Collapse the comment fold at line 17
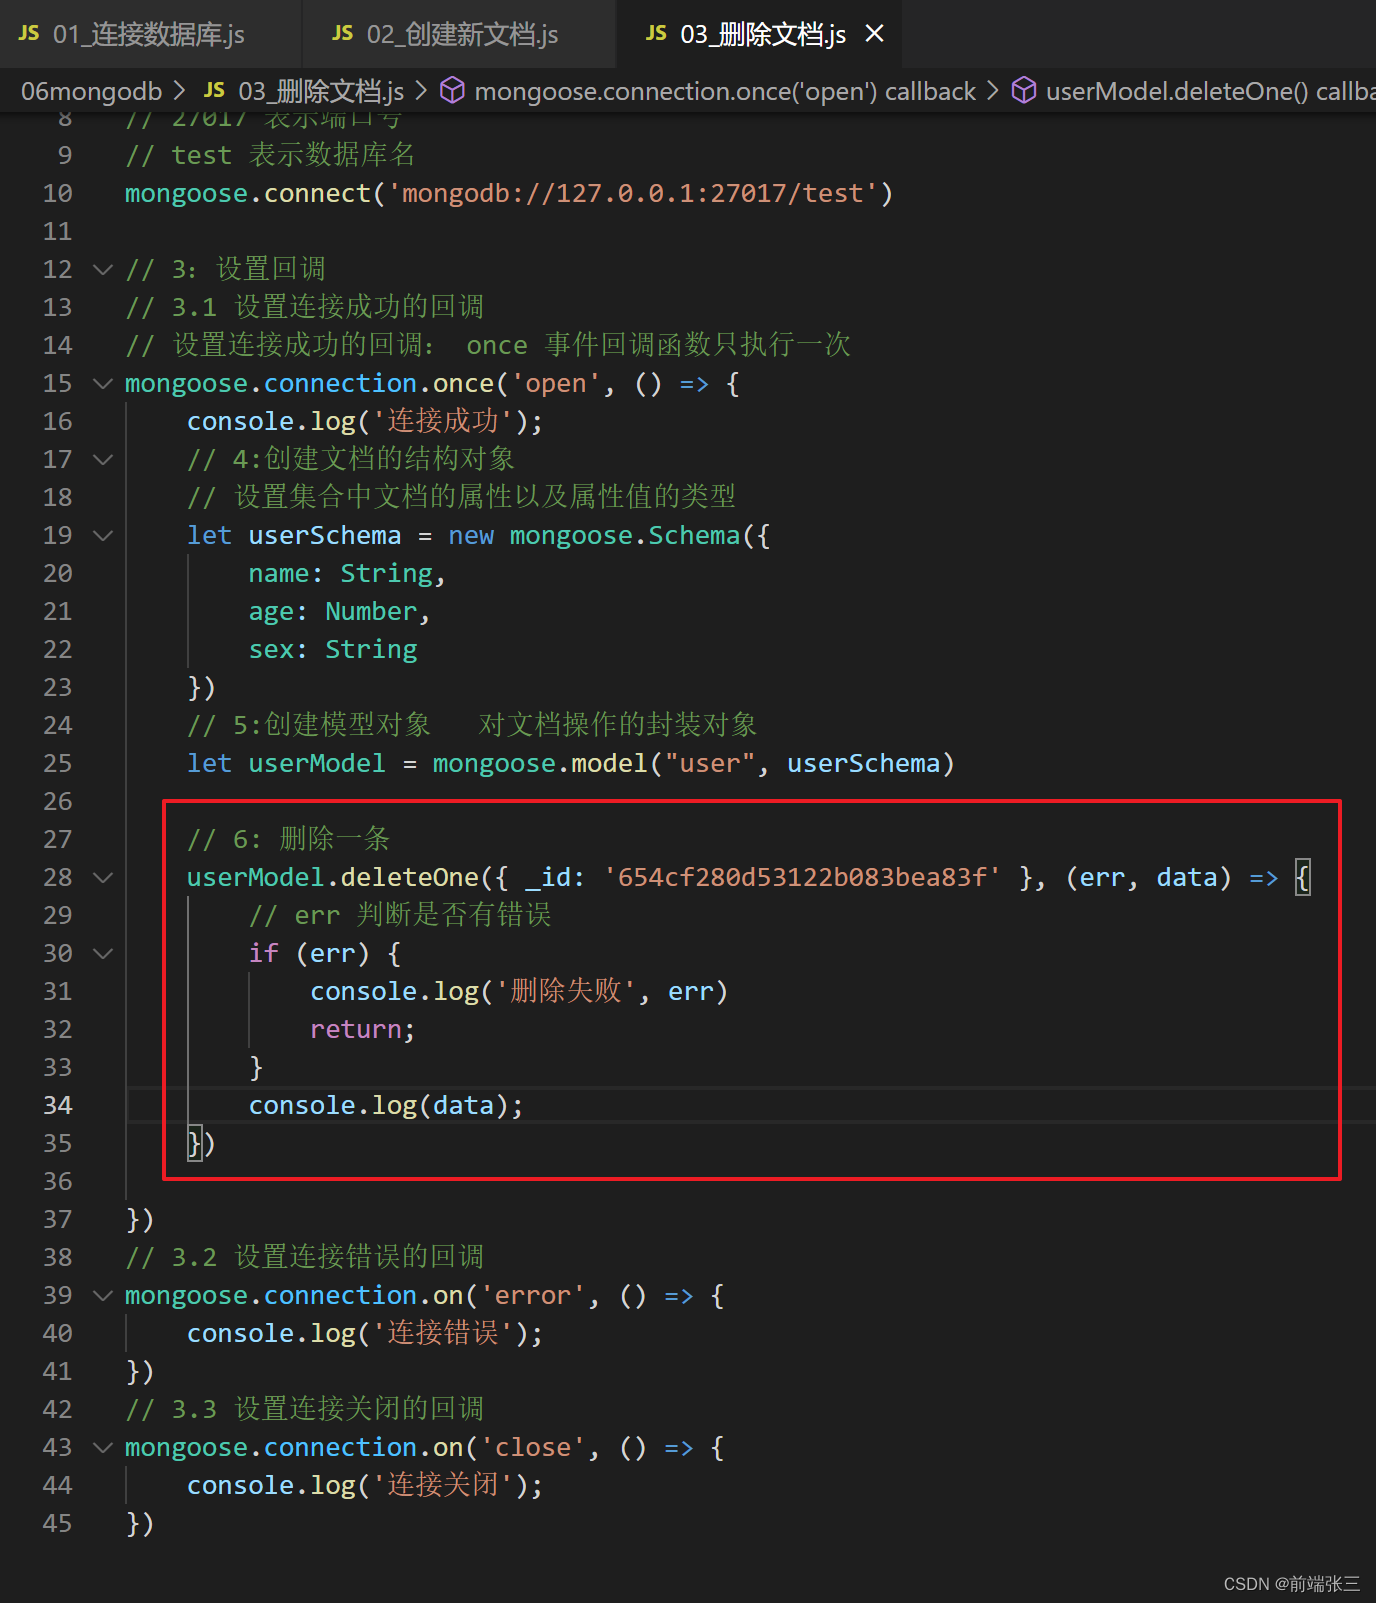Viewport: 1376px width, 1603px height. [x=103, y=459]
